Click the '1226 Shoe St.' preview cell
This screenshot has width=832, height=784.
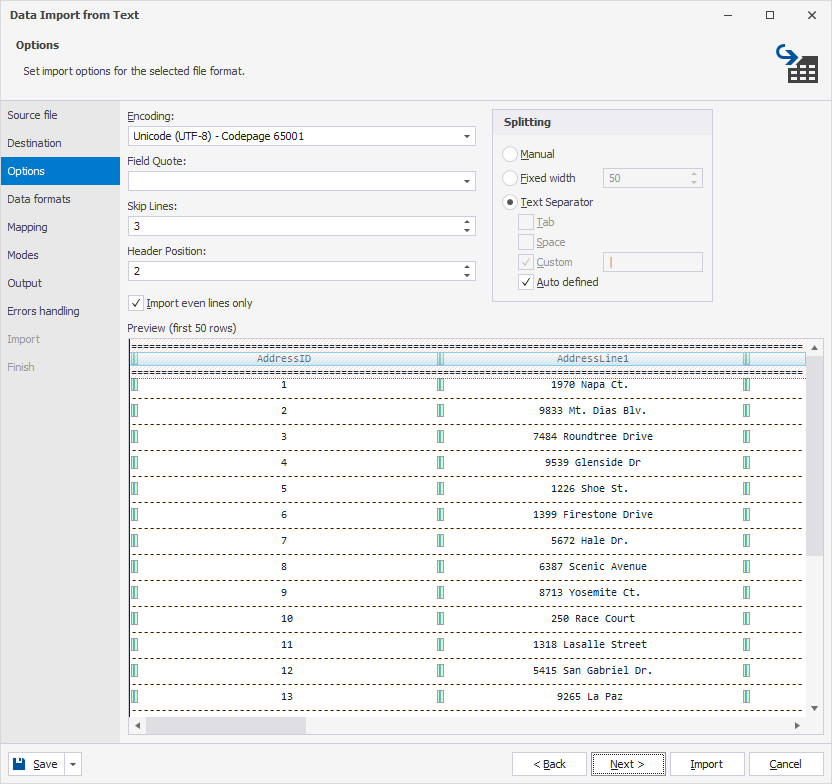click(590, 489)
